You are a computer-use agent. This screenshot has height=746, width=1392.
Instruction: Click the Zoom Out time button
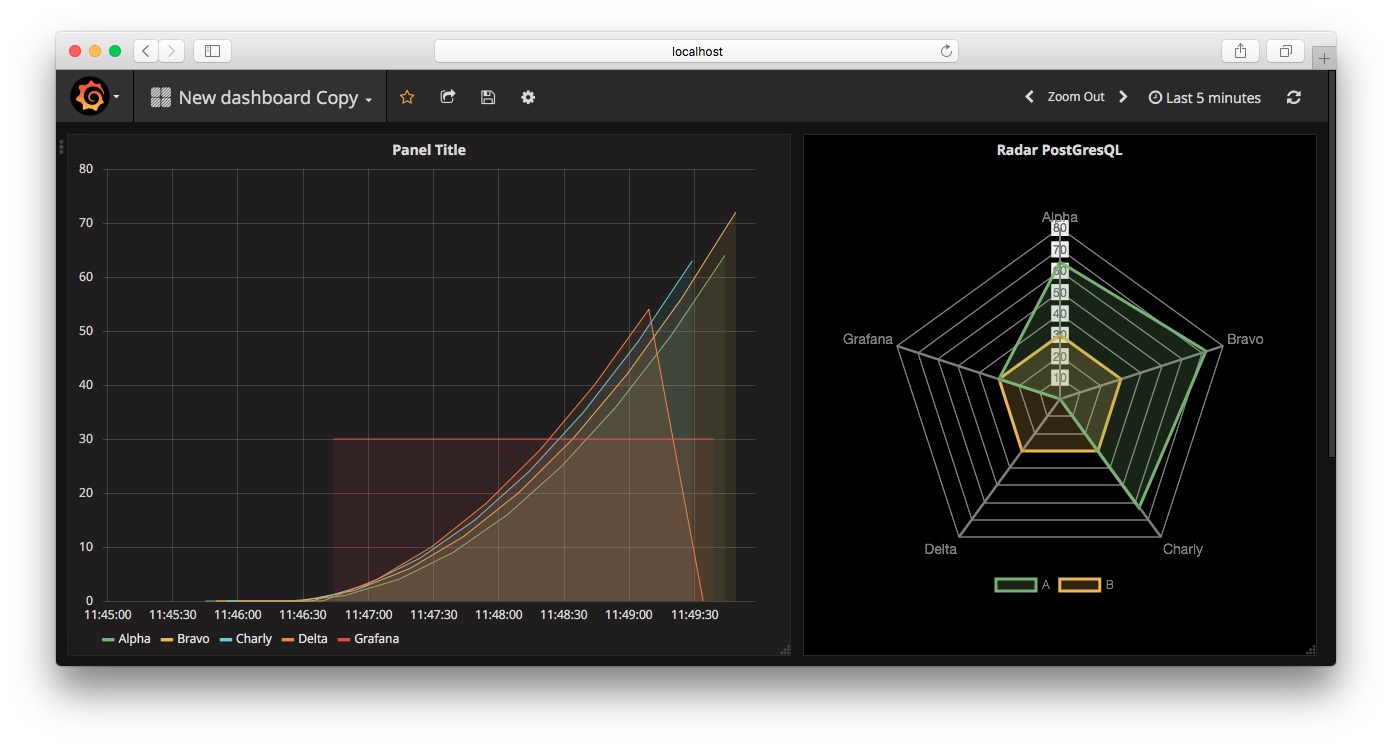pos(1076,97)
